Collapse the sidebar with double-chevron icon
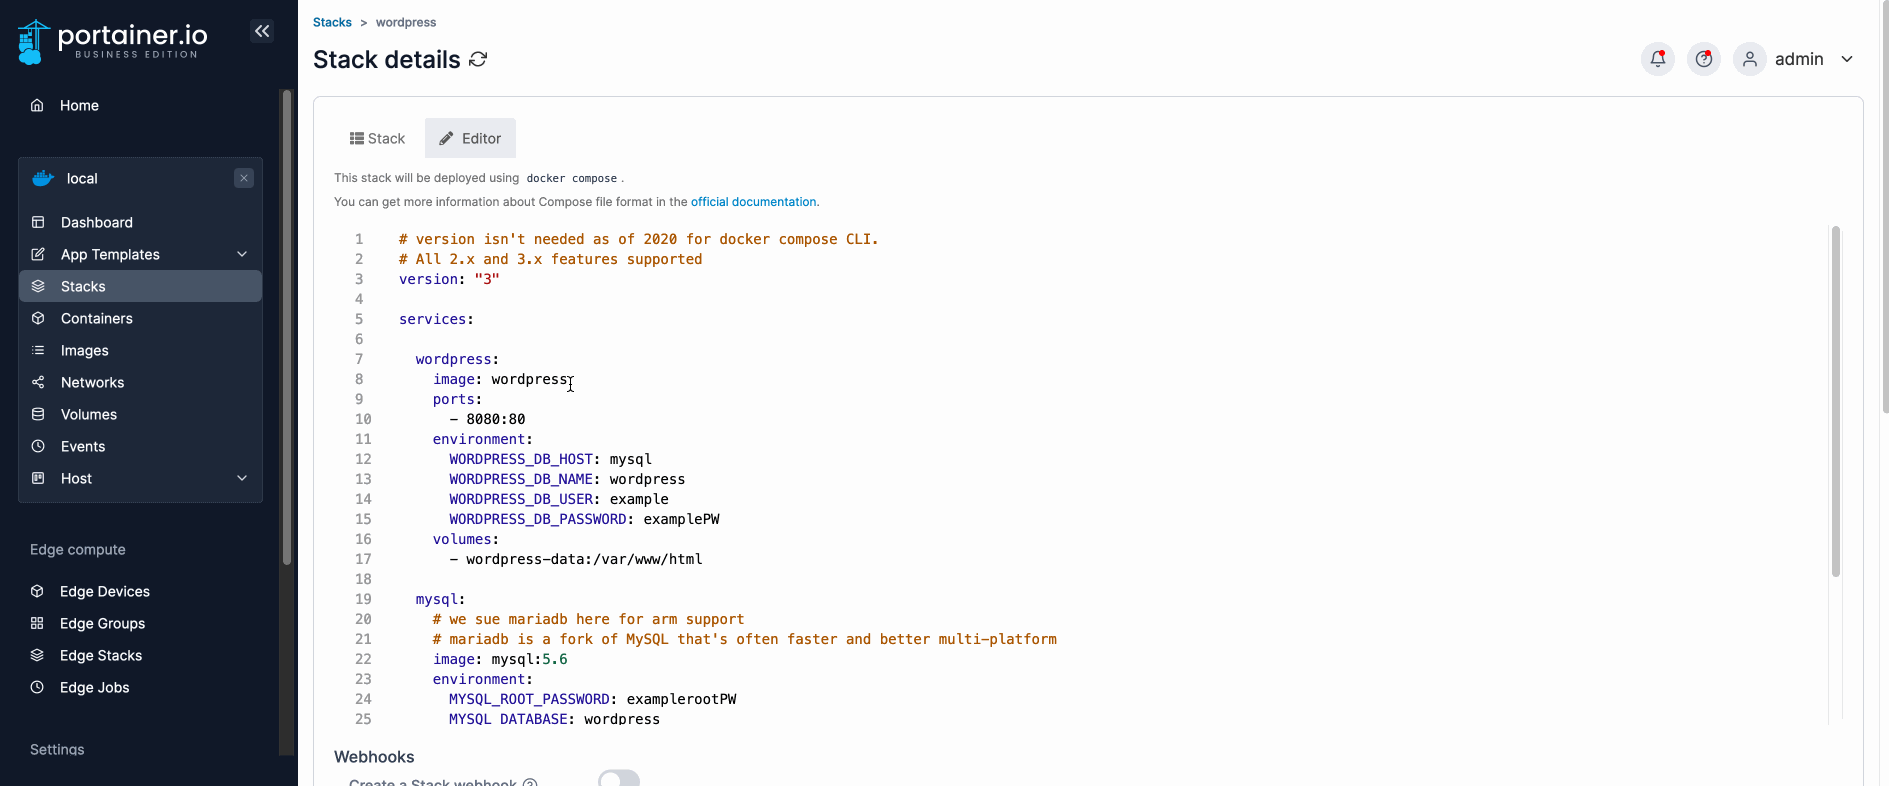1889x786 pixels. [x=262, y=31]
